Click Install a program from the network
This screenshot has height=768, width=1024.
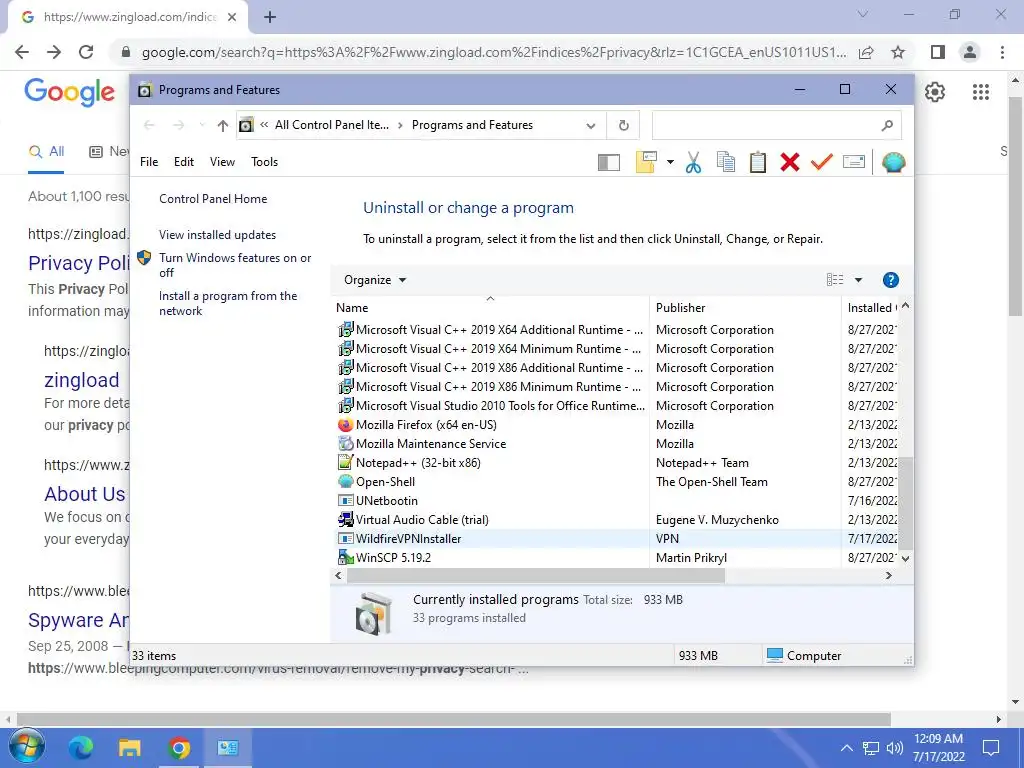(x=228, y=304)
